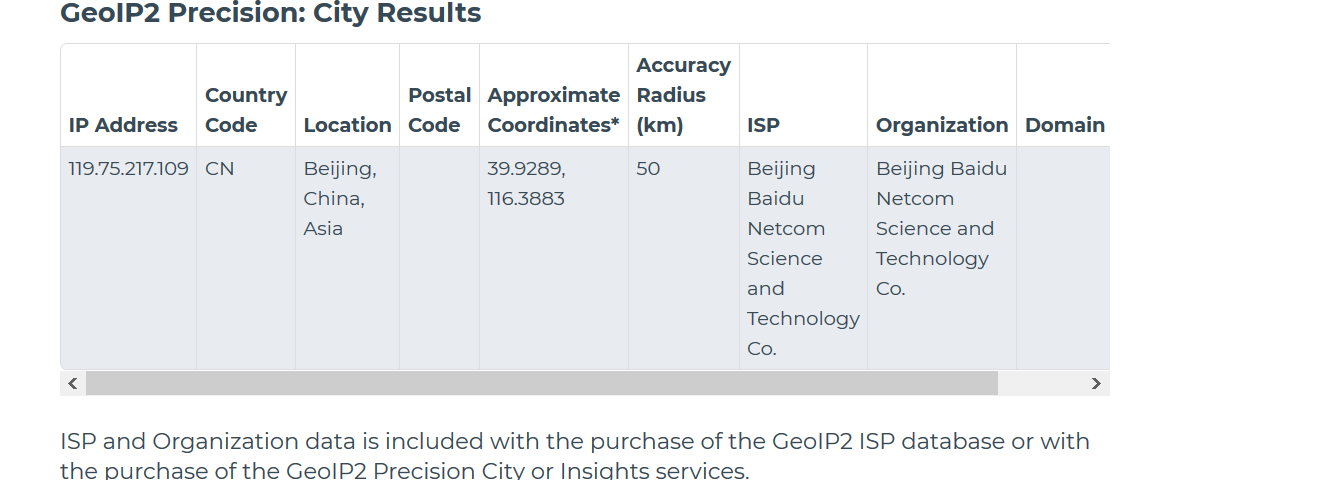The width and height of the screenshot is (1335, 480).
Task: Click the horizontal scrollbar thumb under the table
Action: tap(541, 383)
